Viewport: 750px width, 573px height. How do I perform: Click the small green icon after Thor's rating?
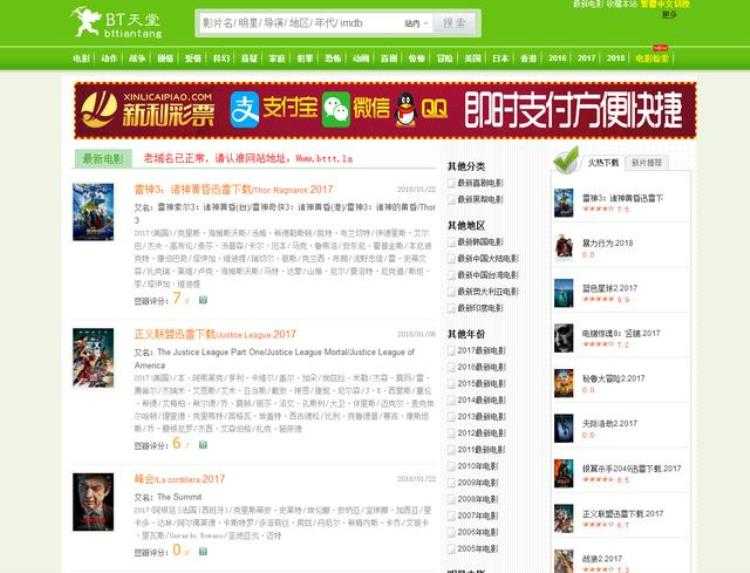203,299
